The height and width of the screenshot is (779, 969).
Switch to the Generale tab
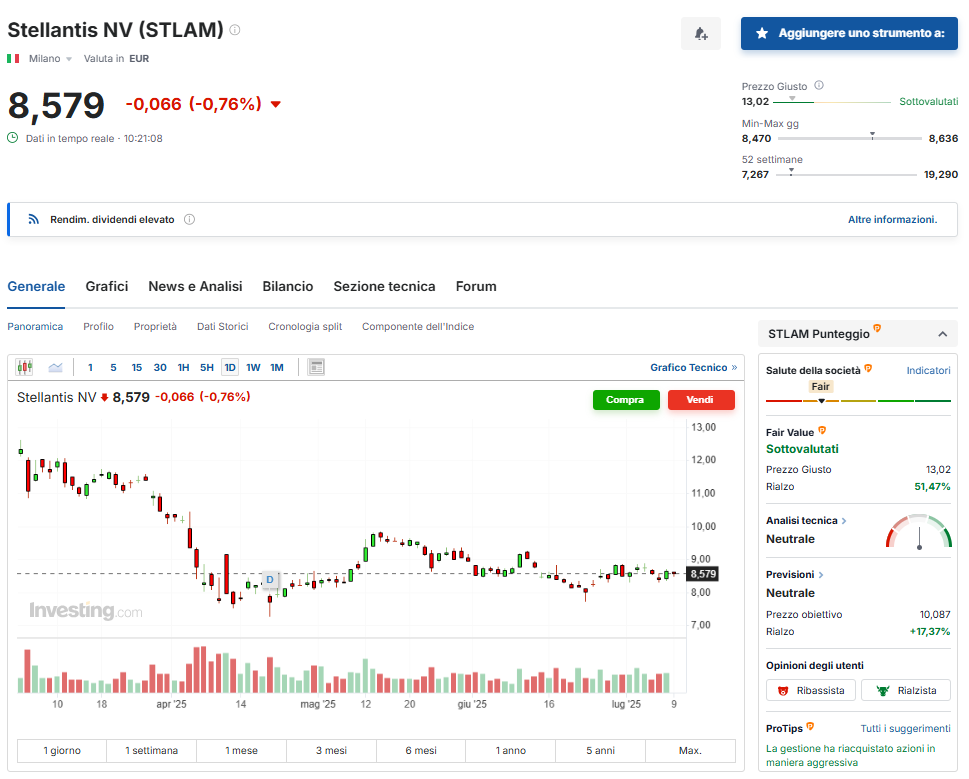click(36, 286)
